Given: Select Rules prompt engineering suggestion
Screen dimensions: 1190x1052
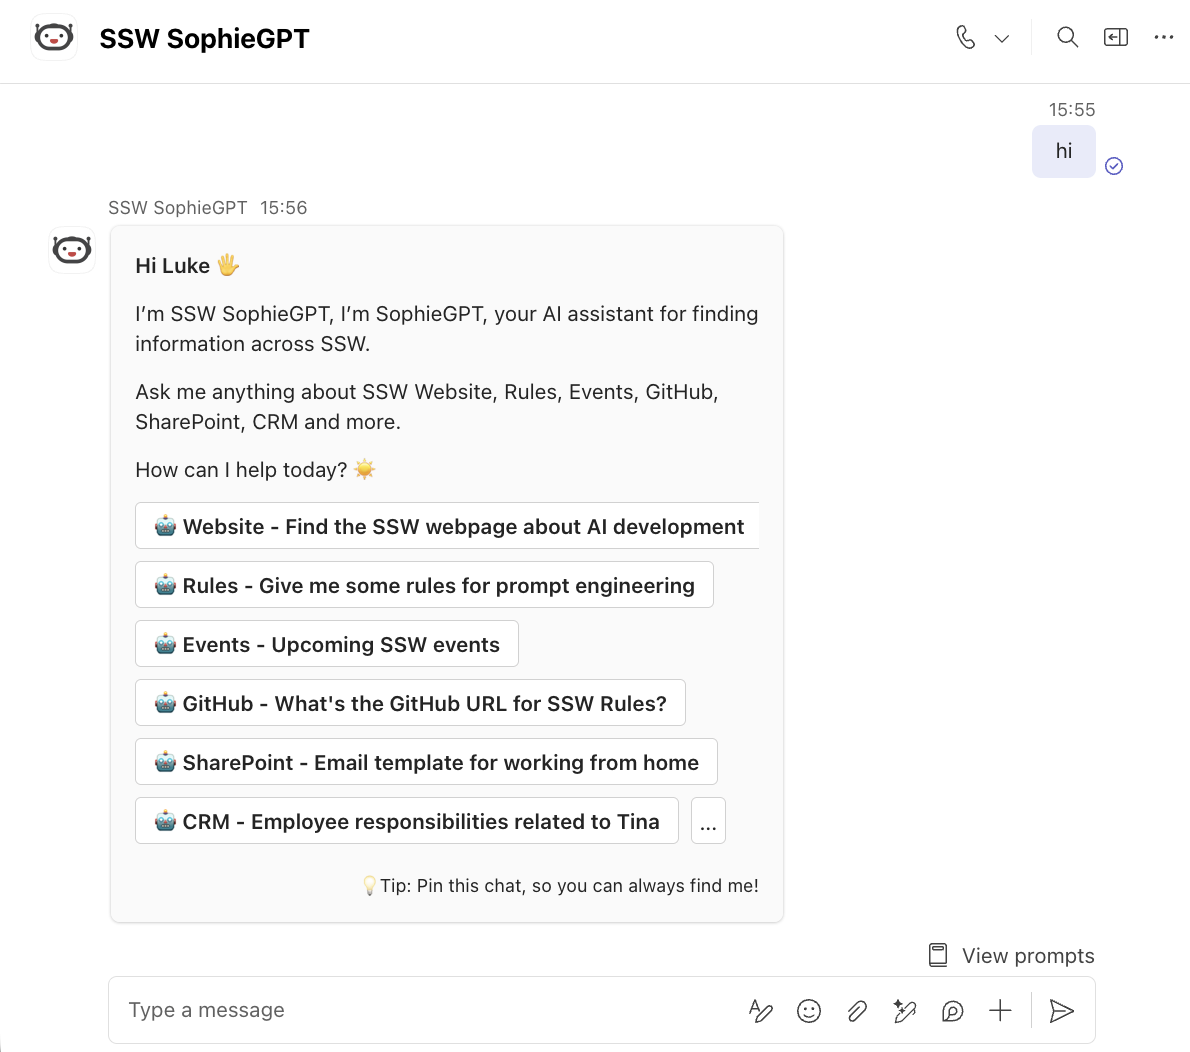Looking at the screenshot, I should click(x=424, y=584).
